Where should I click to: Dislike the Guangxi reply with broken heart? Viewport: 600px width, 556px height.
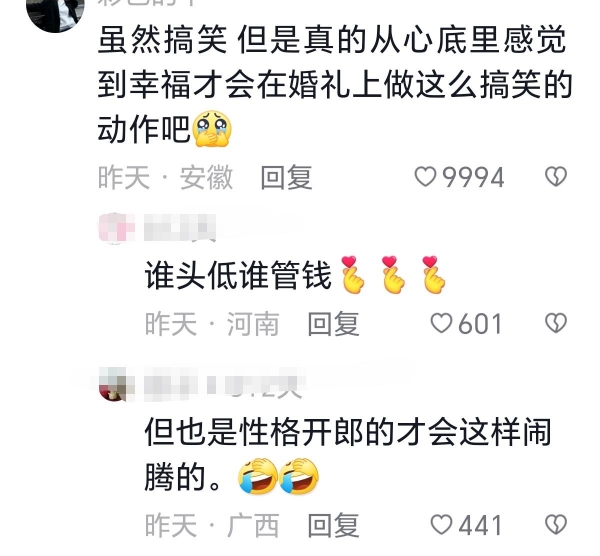[556, 524]
